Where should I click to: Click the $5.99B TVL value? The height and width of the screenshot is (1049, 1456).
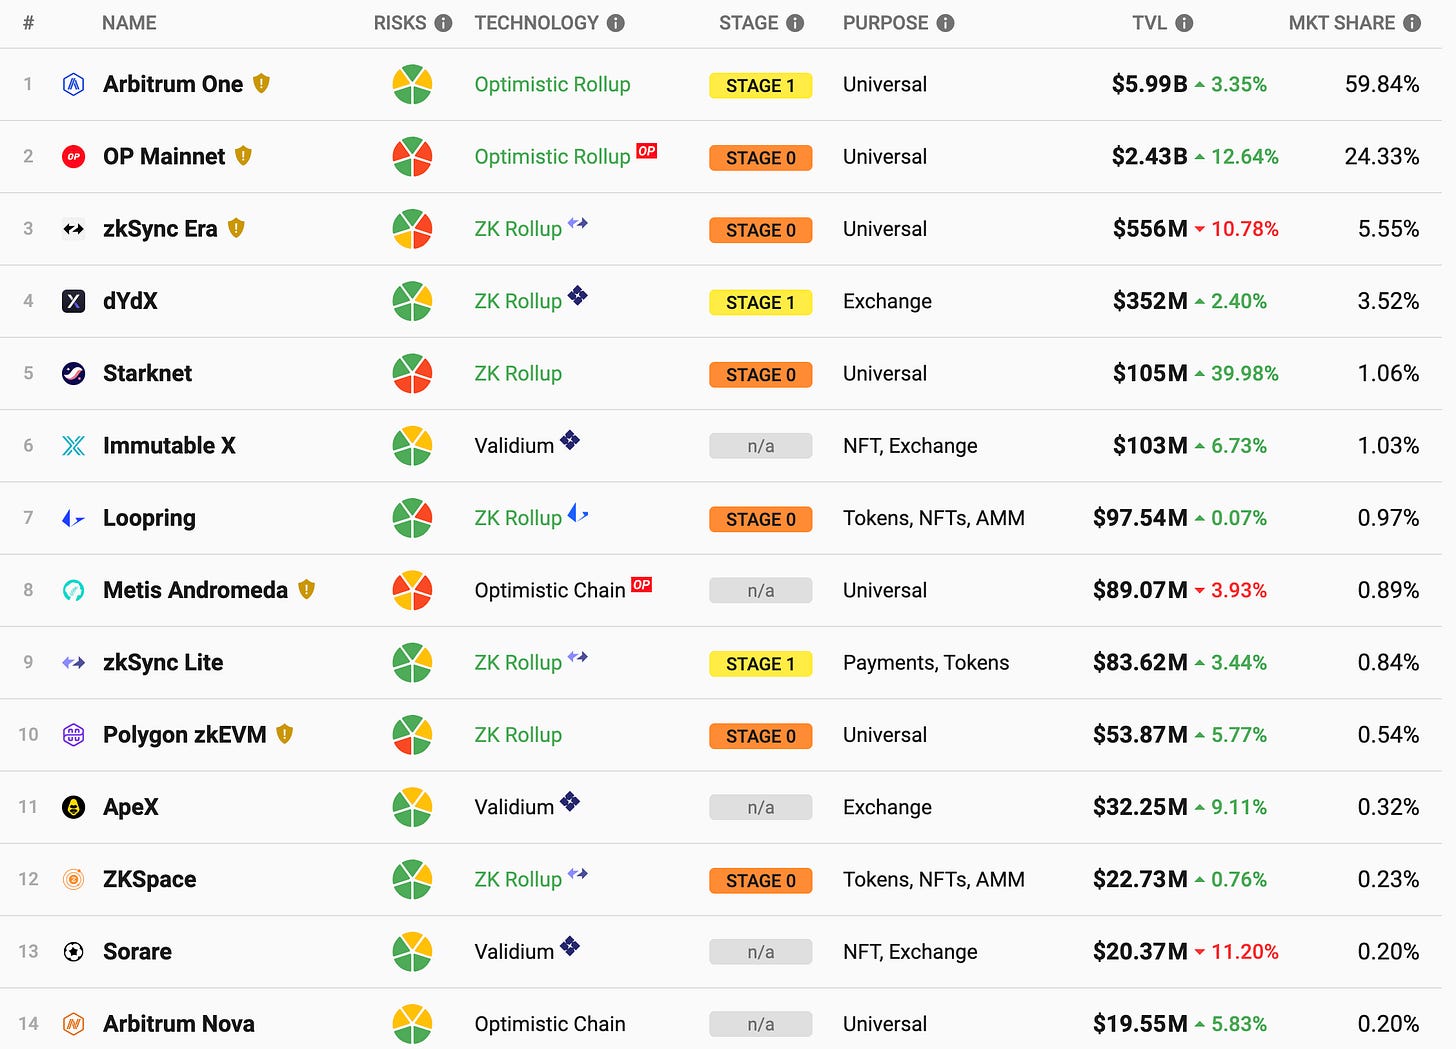point(1149,84)
